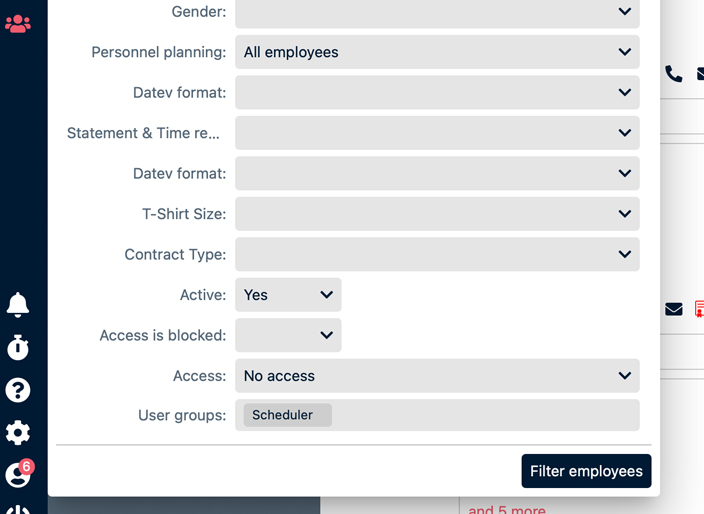
Task: Expand the Statement & Time dropdown
Action: 437,133
